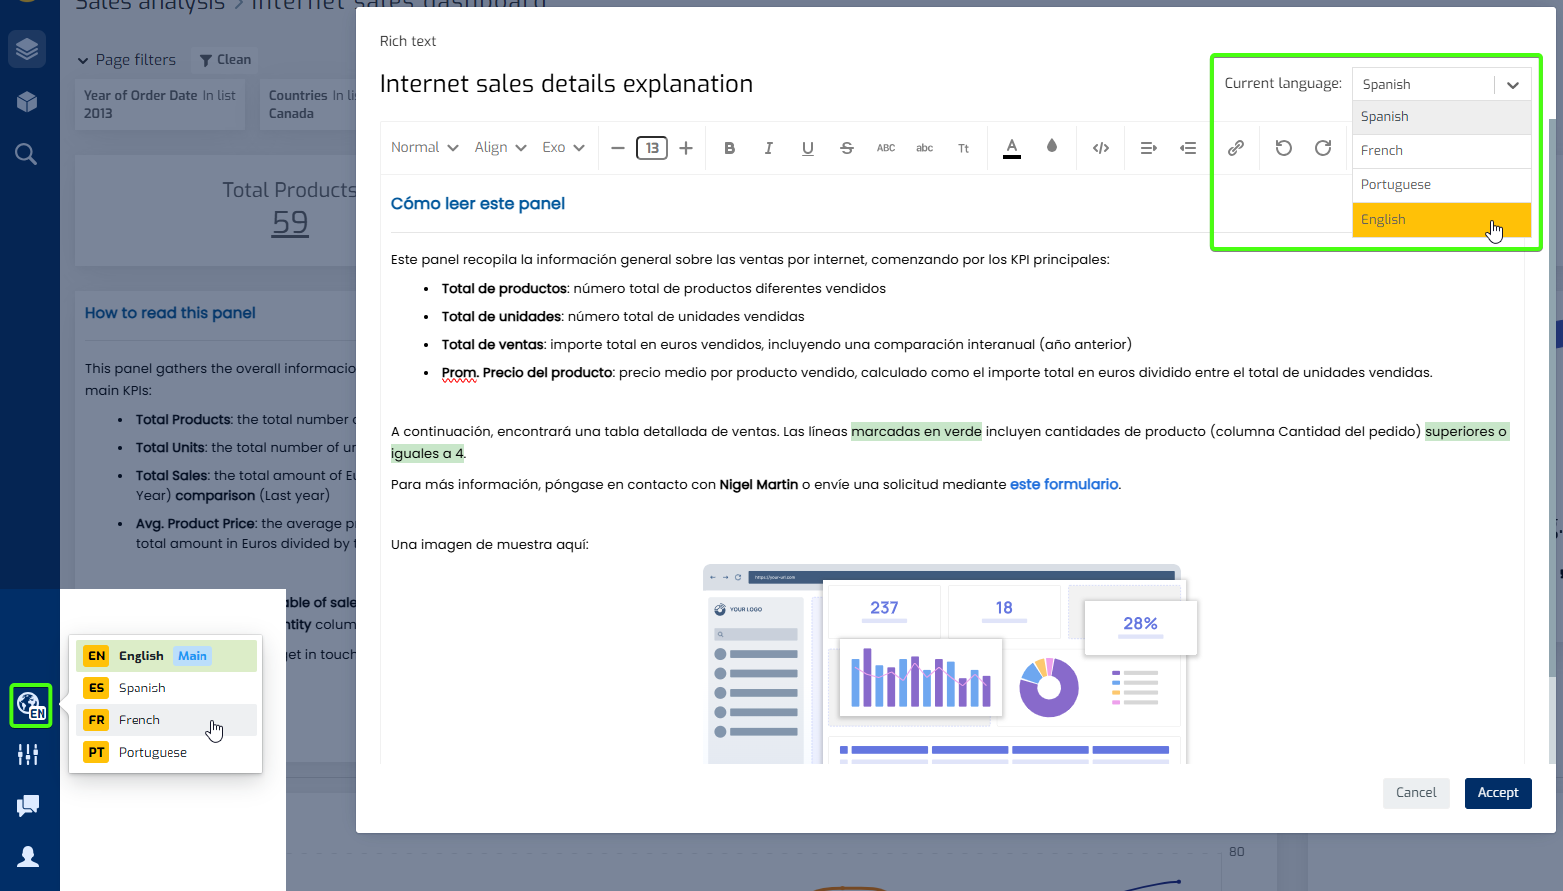
Task: Increase indent of paragraph
Action: pyautogui.click(x=1148, y=148)
